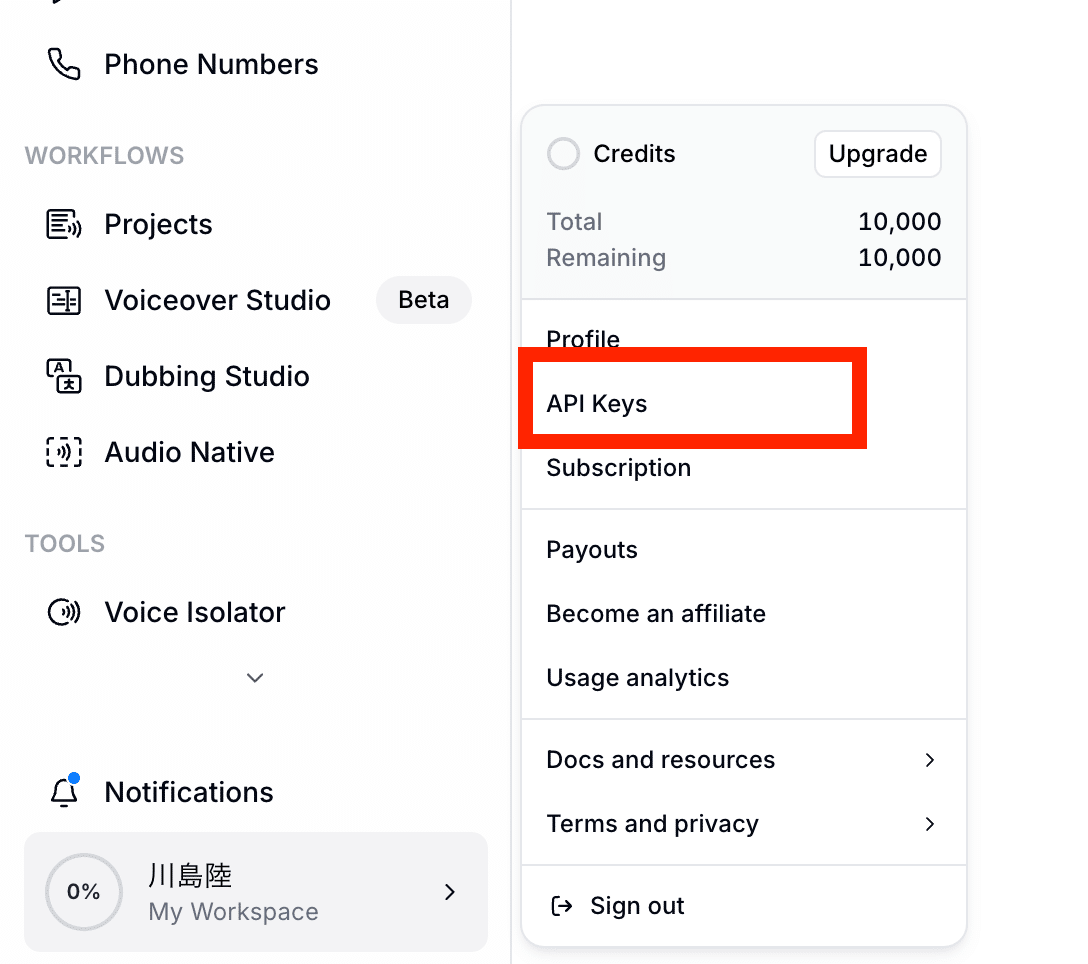
Task: Click the Sign out arrow icon
Action: pyautogui.click(x=562, y=906)
